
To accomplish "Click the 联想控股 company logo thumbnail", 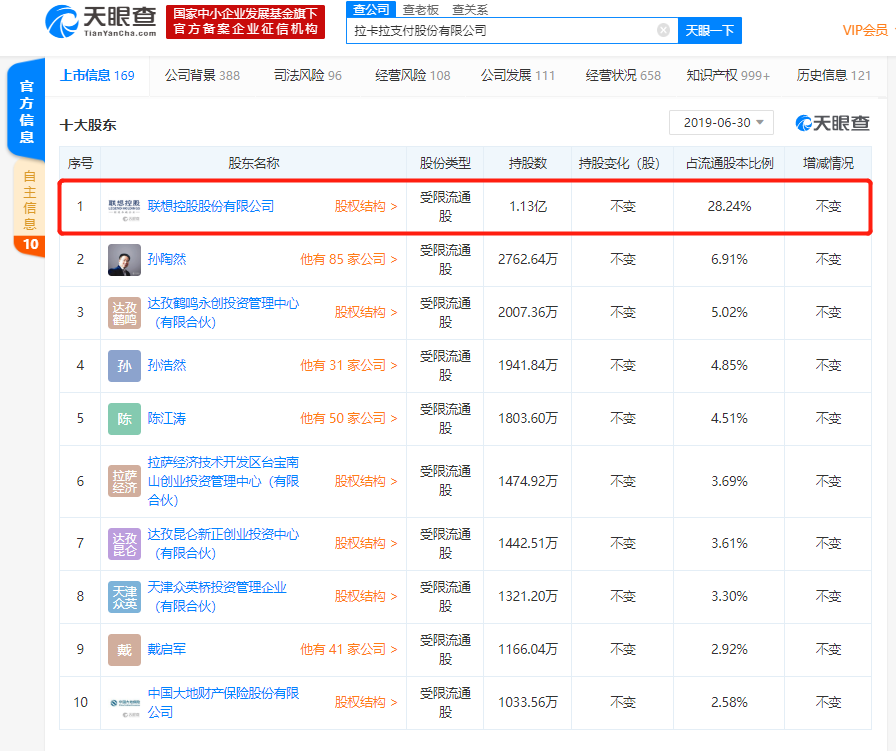I will tap(124, 210).
